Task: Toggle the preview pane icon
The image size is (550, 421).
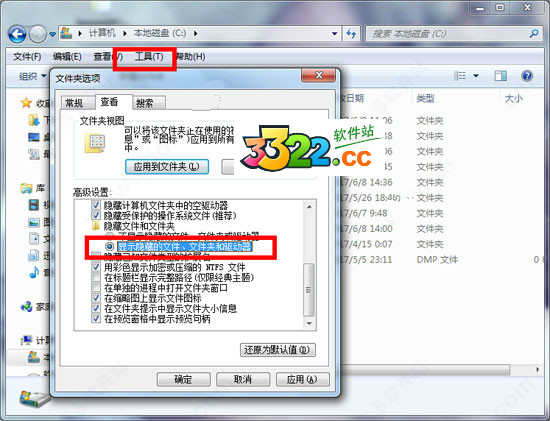Action: pos(501,76)
